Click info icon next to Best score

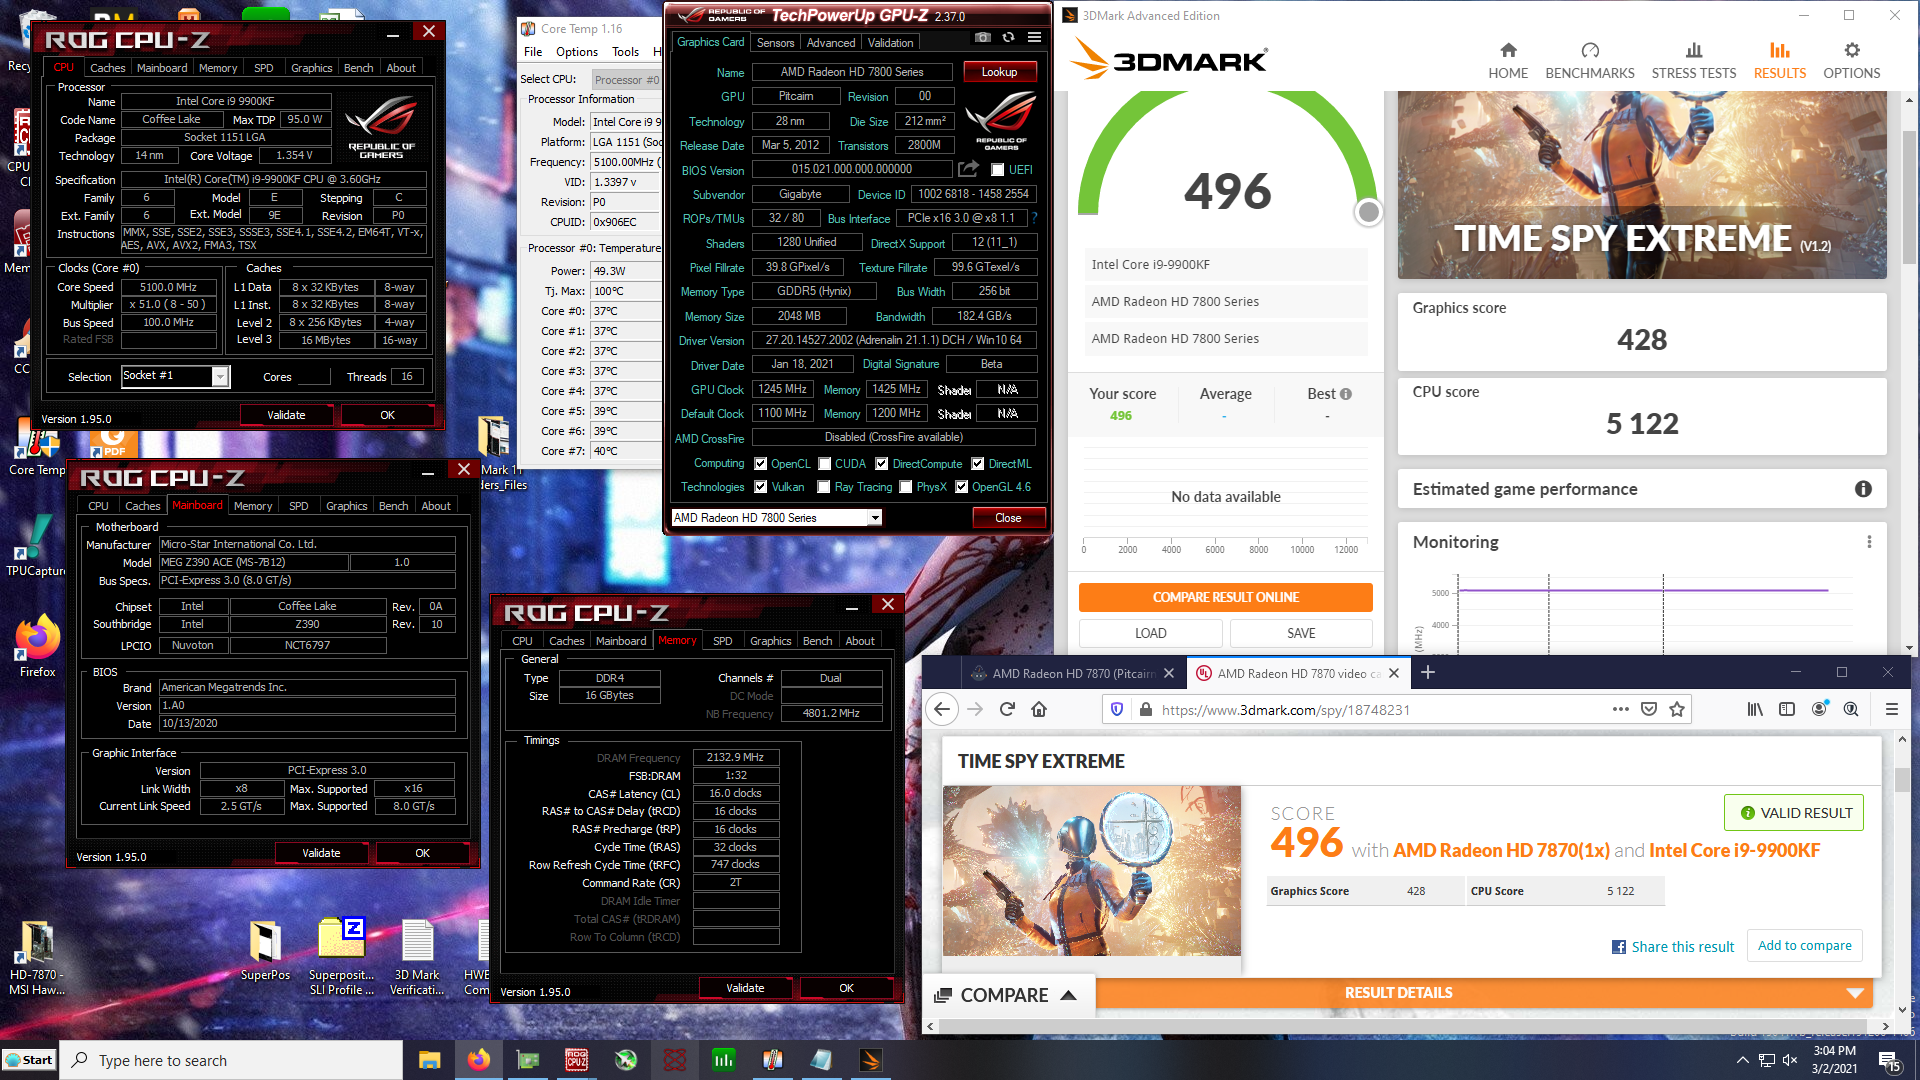pos(1346,394)
